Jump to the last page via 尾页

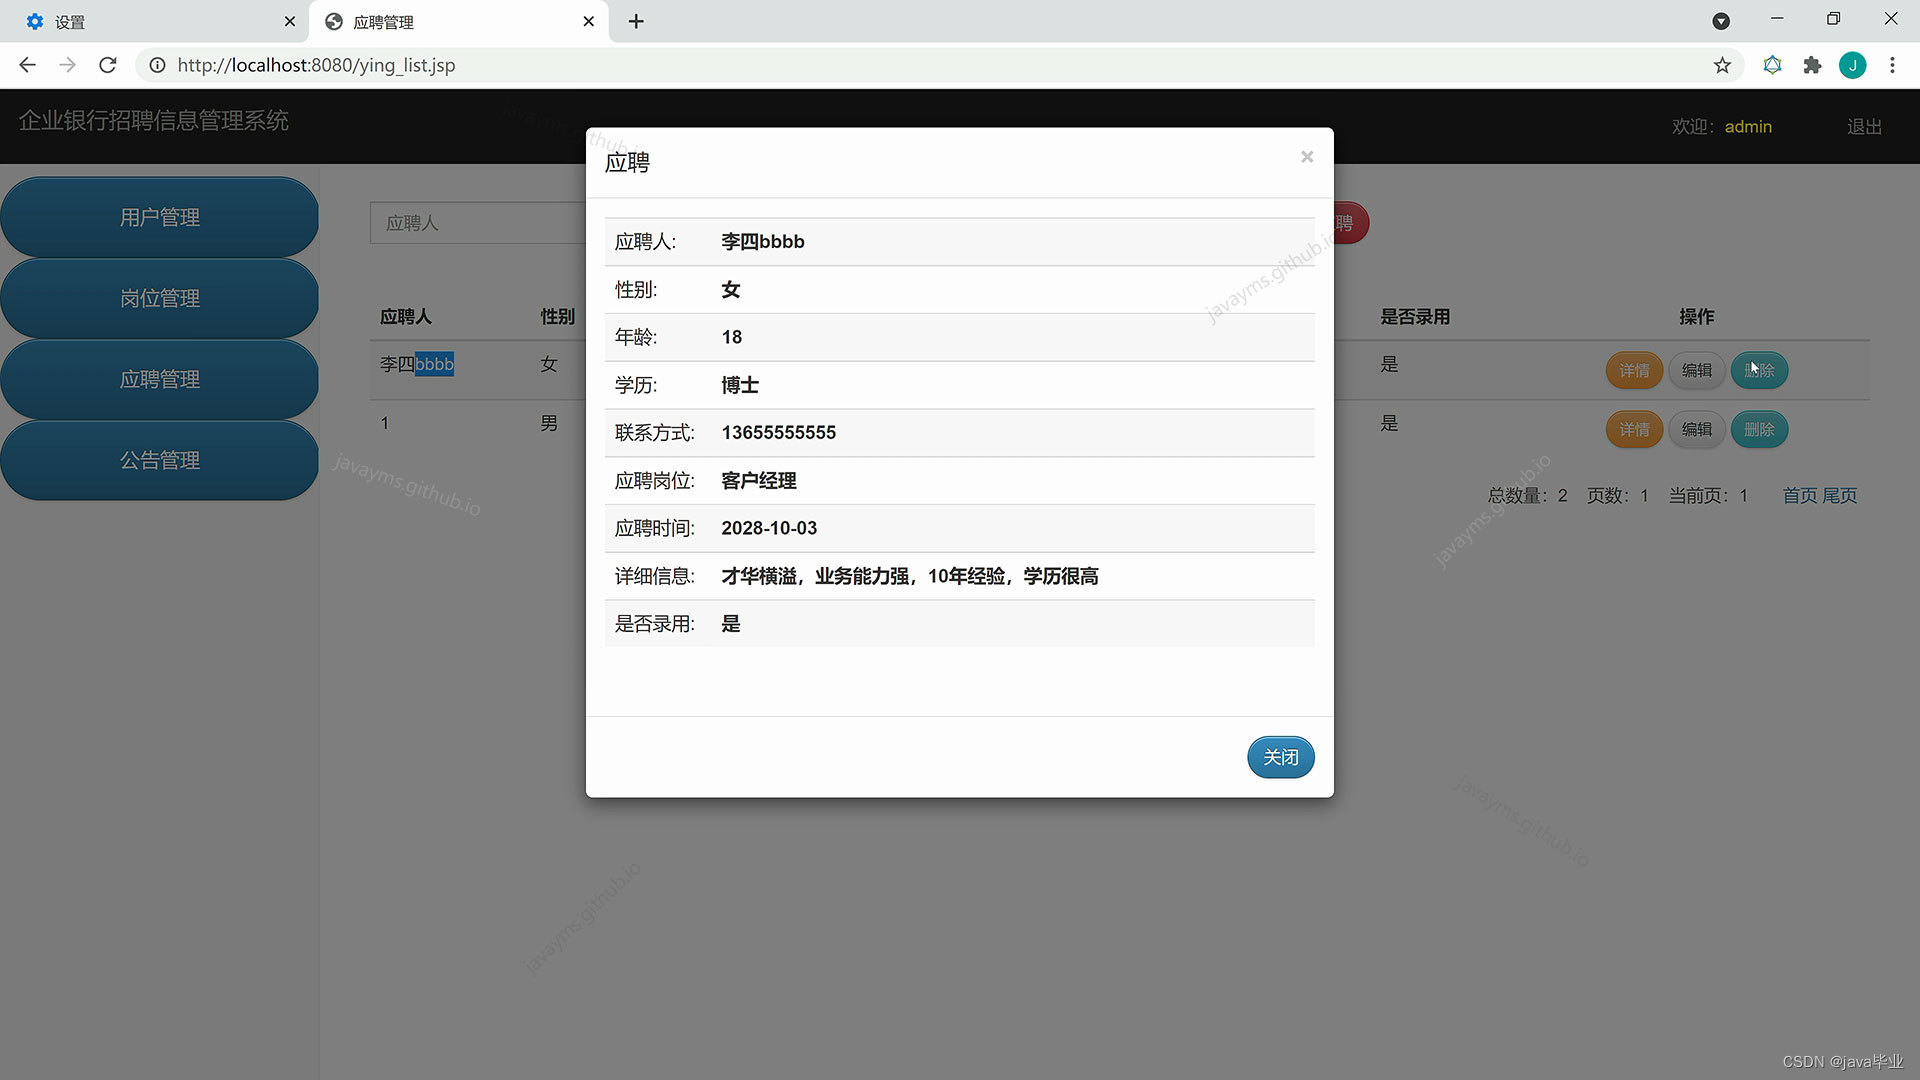click(1841, 495)
